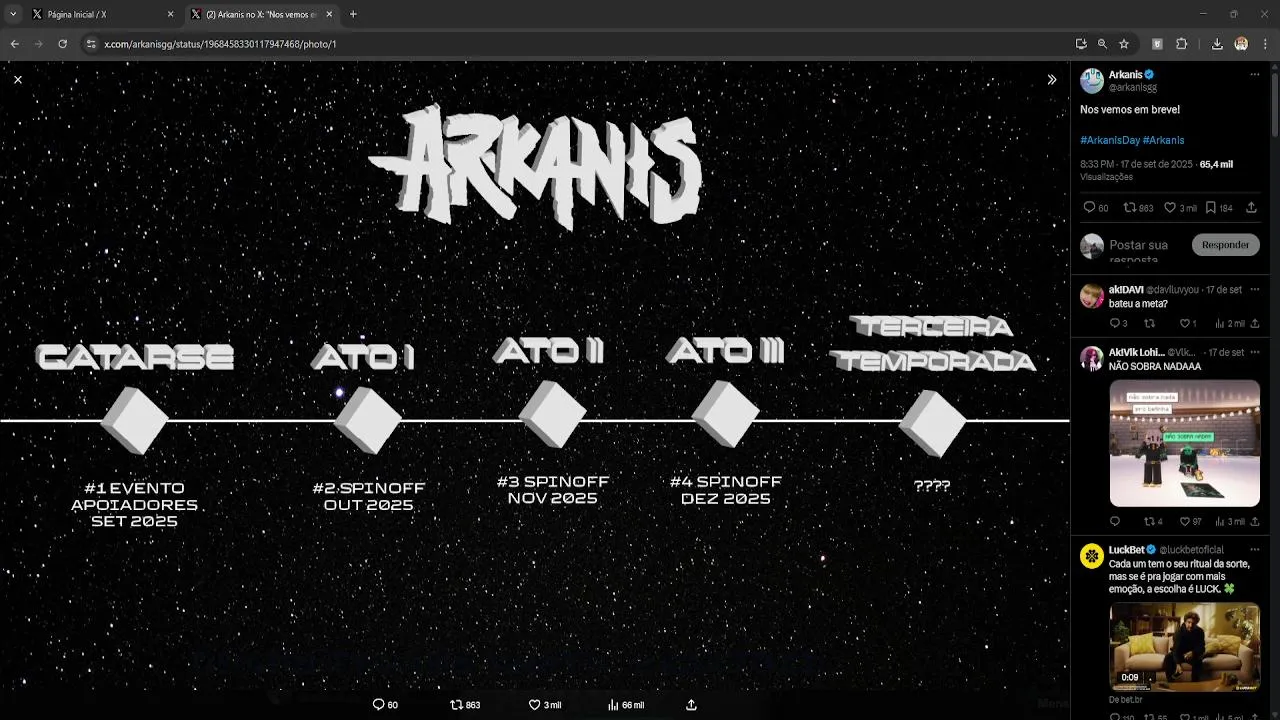
Task: Bookmark this page with star icon
Action: (x=1124, y=44)
